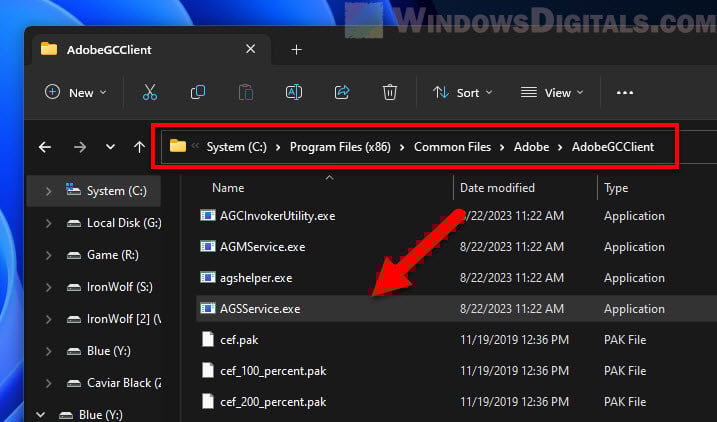Sort by Name column header

click(x=228, y=188)
